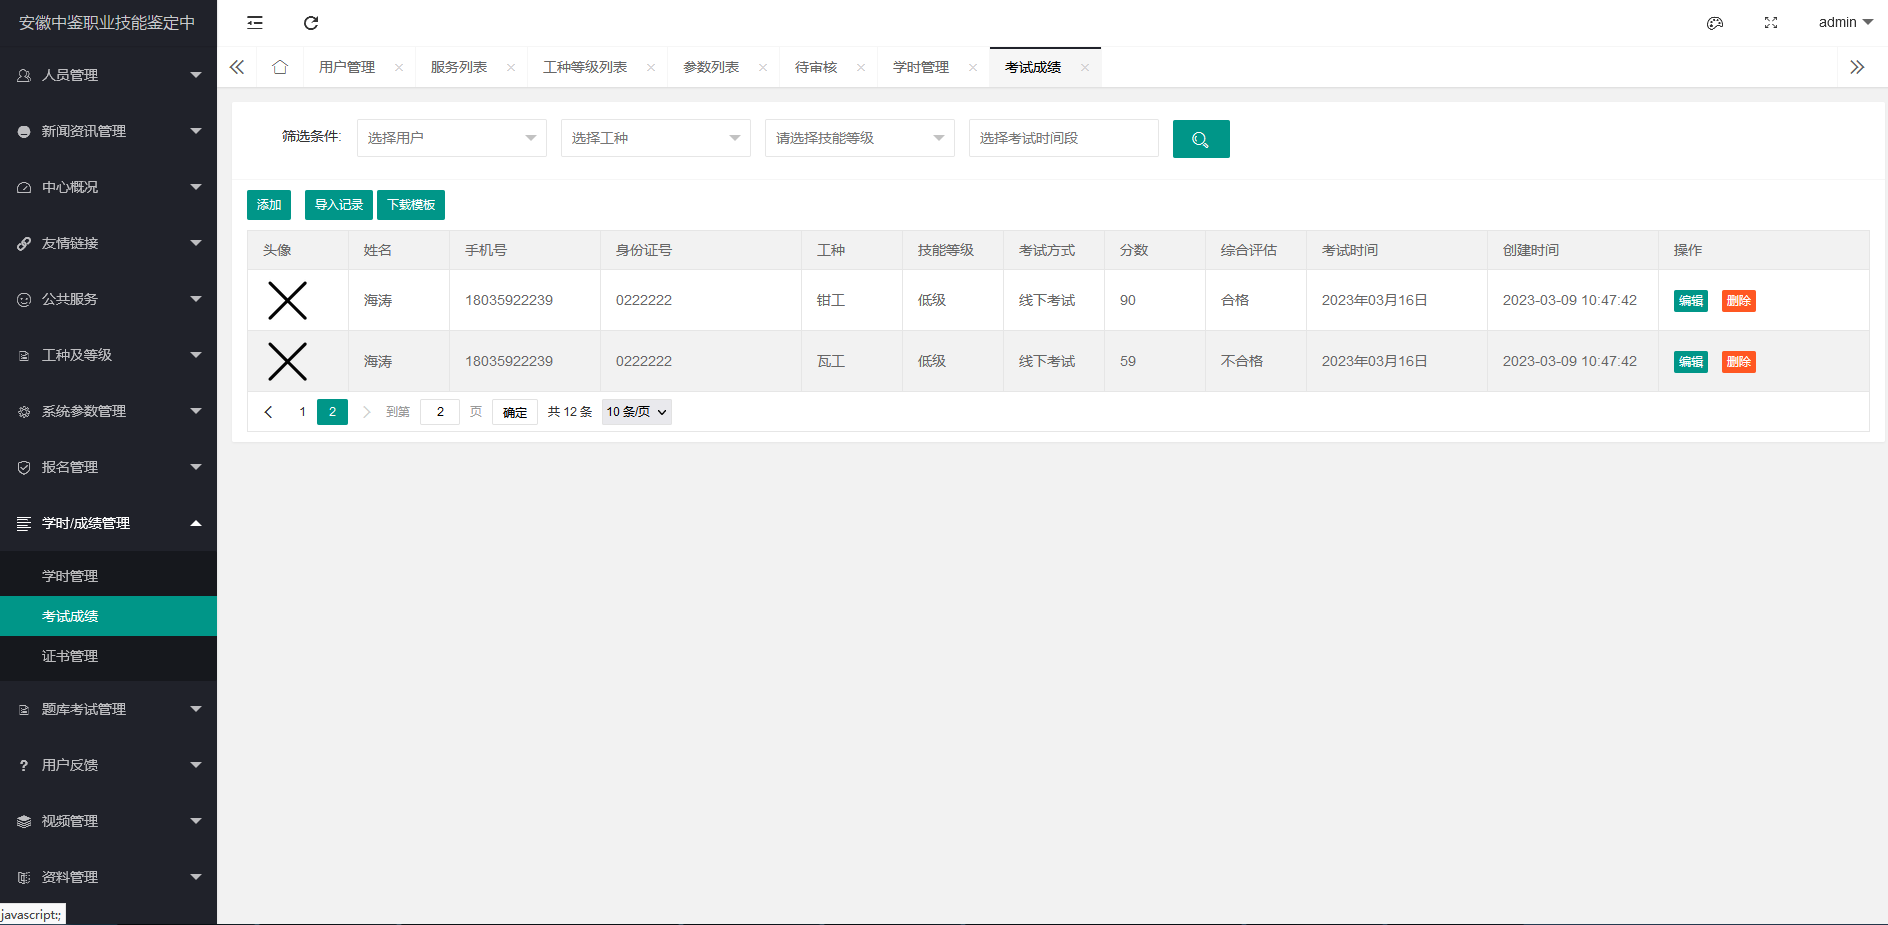This screenshot has height=925, width=1888.
Task: Expand the 人员管理 sidebar menu
Action: tap(108, 75)
